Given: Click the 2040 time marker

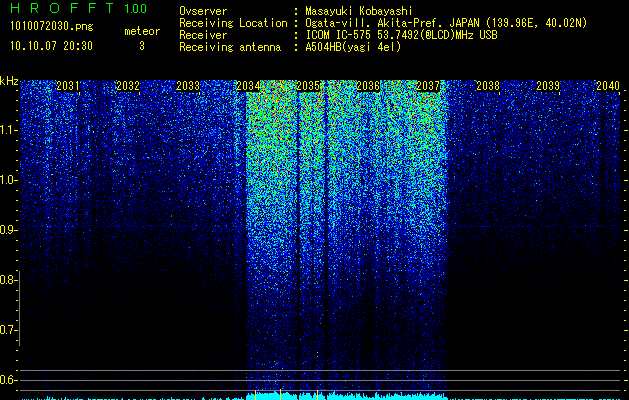Looking at the screenshot, I should [608, 86].
